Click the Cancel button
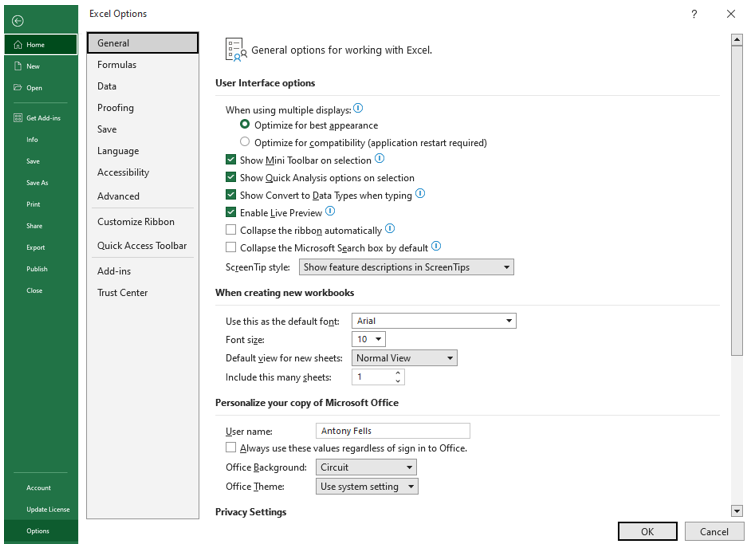The width and height of the screenshot is (753, 550). tap(714, 532)
